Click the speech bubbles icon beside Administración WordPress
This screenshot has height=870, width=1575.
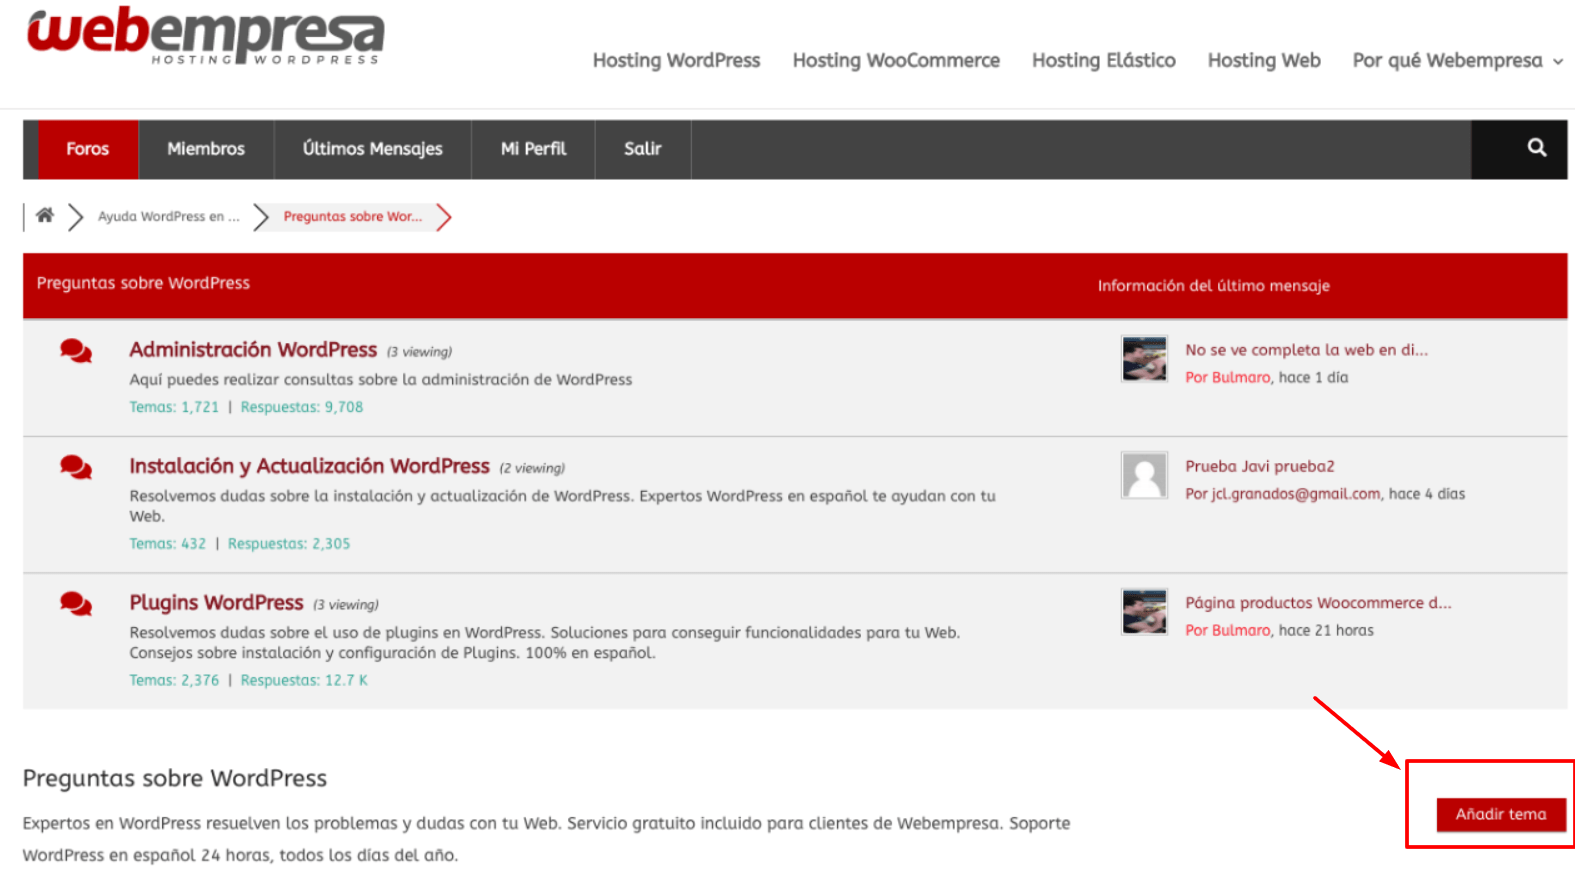76,351
